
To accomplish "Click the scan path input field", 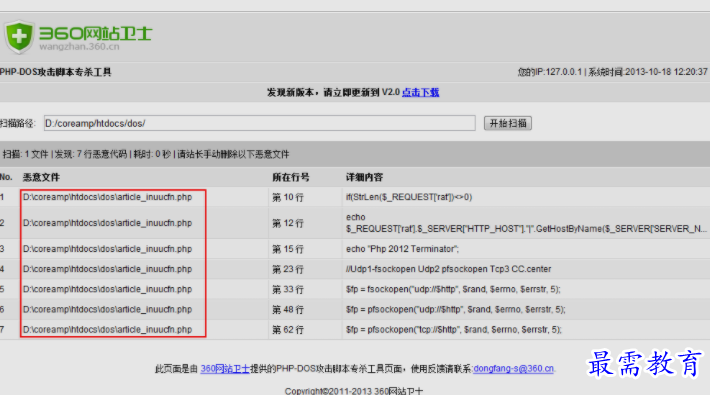I will 259,123.
